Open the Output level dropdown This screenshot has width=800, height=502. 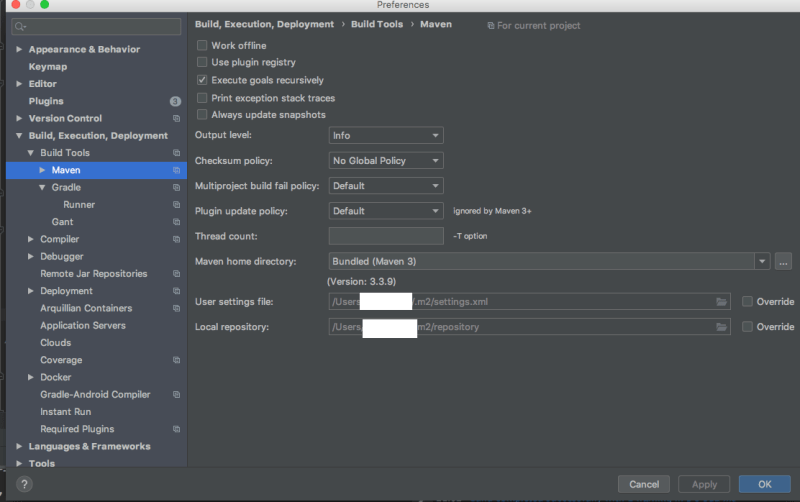coord(386,135)
